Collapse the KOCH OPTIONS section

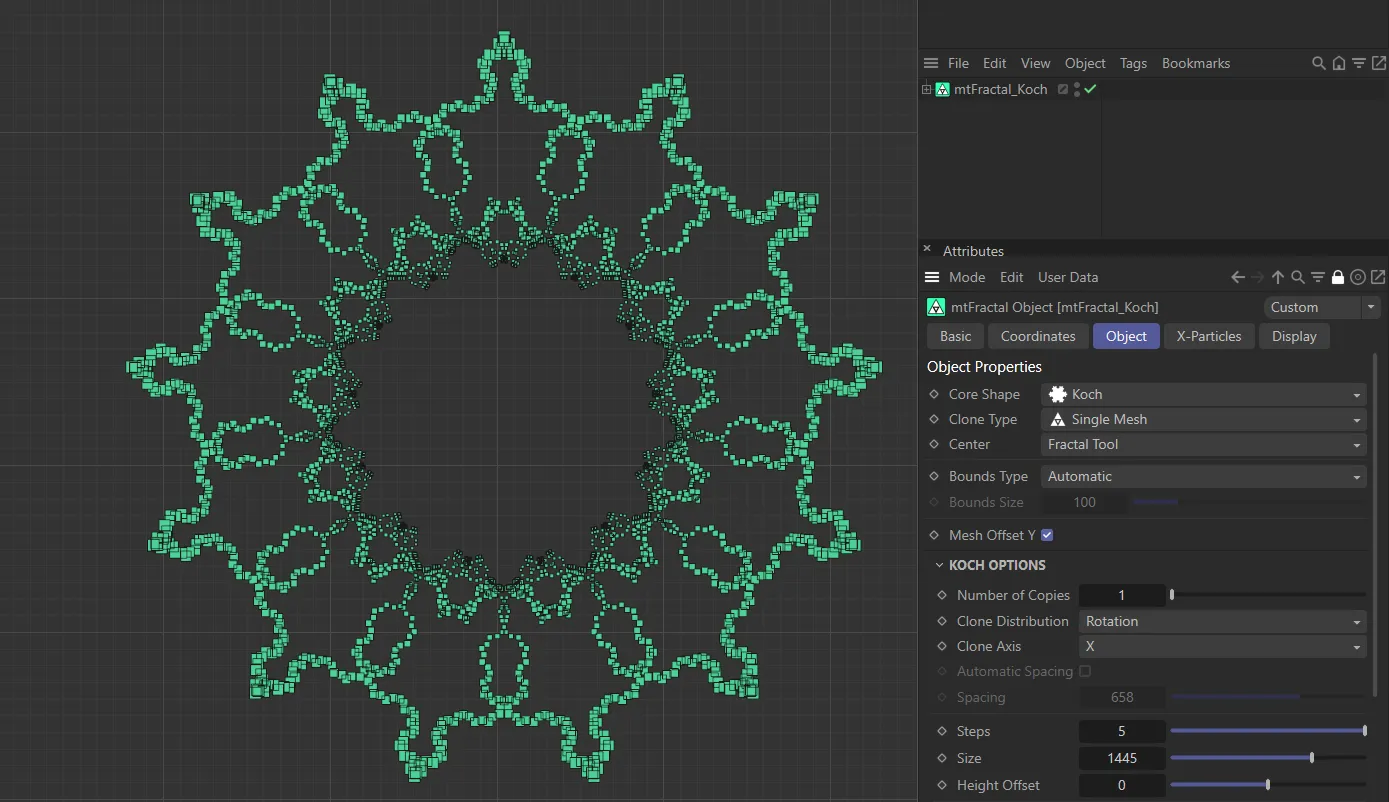[x=939, y=565]
